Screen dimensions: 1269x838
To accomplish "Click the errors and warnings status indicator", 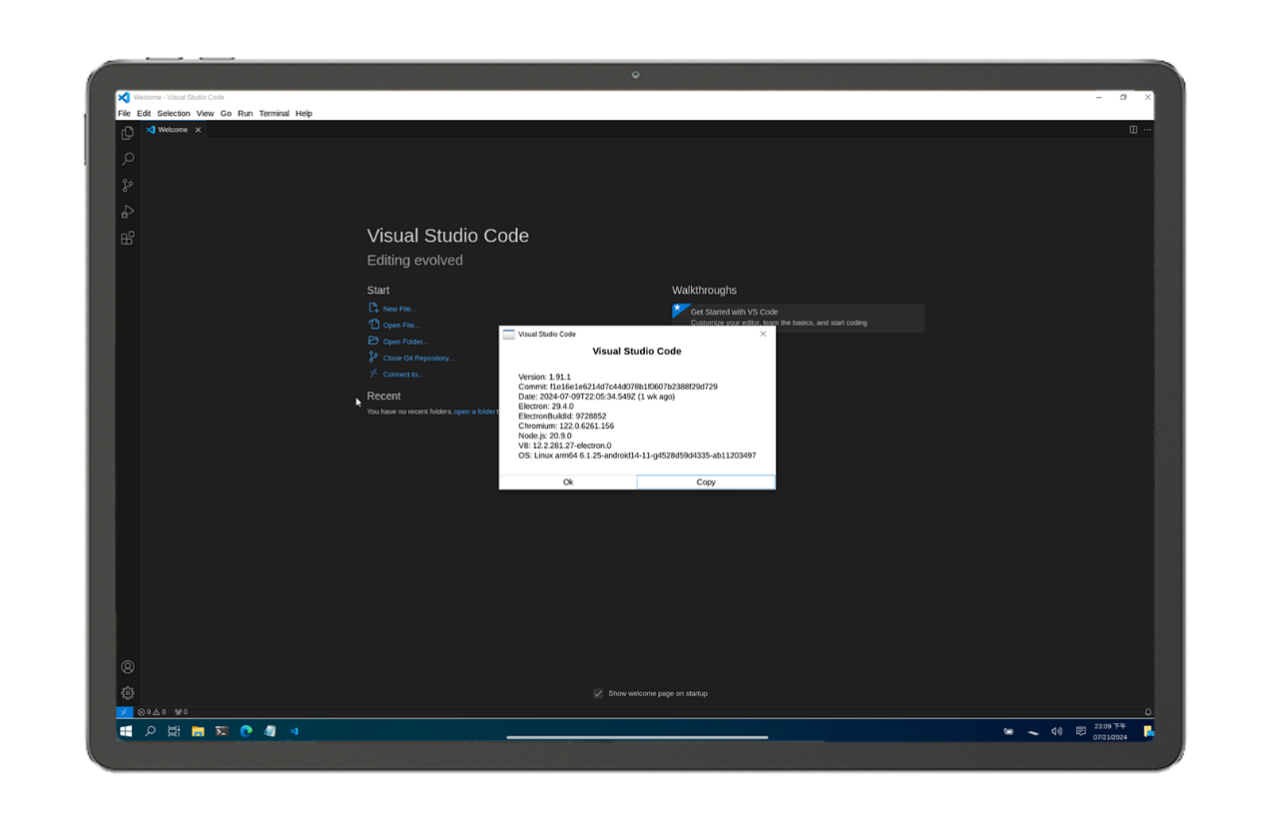I will click(152, 712).
